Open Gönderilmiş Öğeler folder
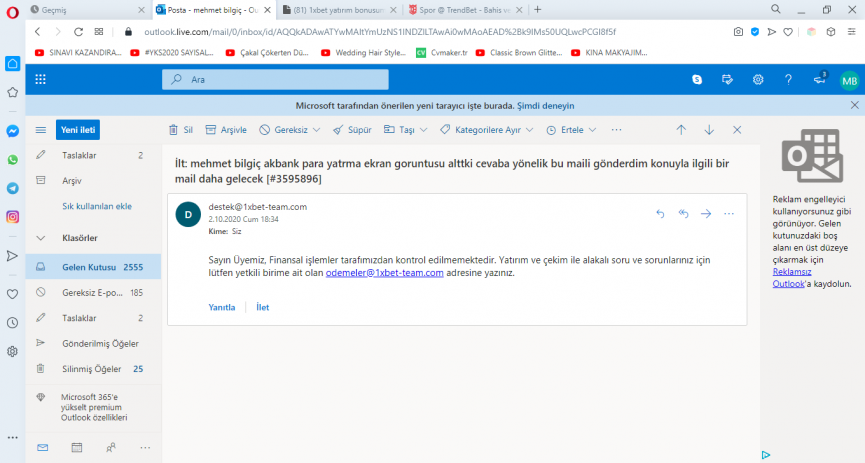The height and width of the screenshot is (463, 865). 93,343
